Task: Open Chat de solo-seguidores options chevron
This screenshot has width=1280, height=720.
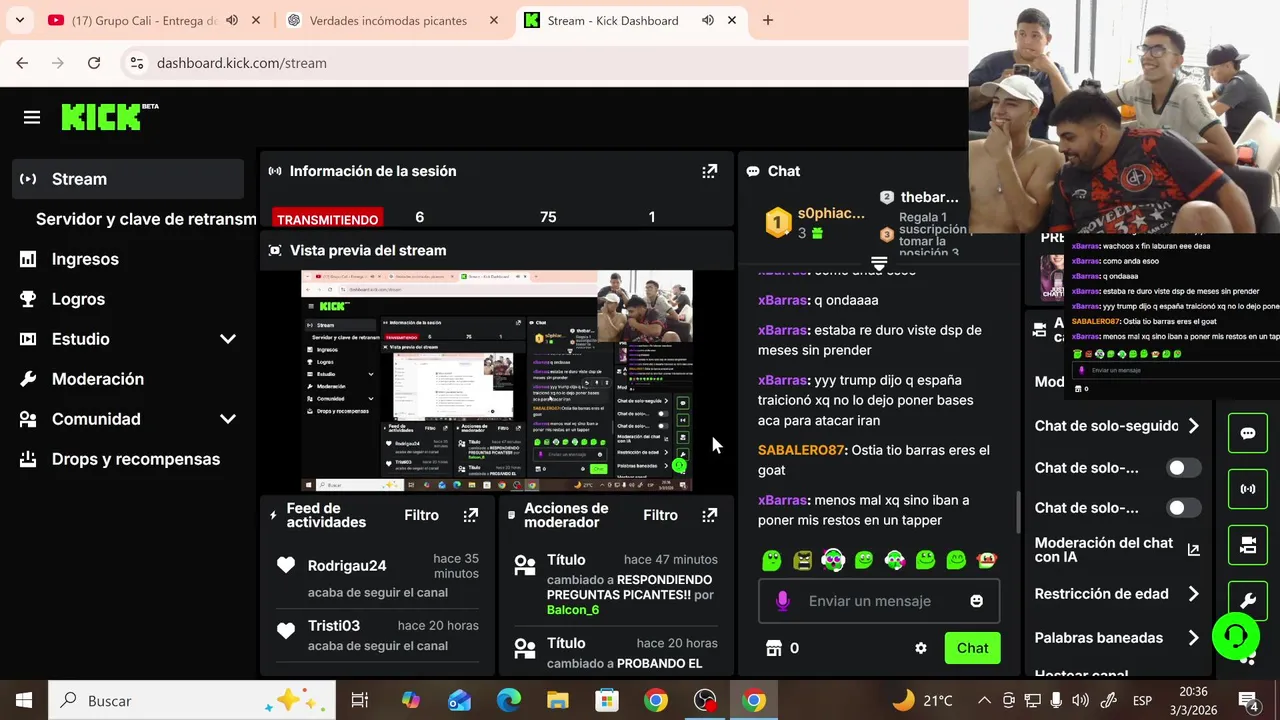Action: (1193, 426)
